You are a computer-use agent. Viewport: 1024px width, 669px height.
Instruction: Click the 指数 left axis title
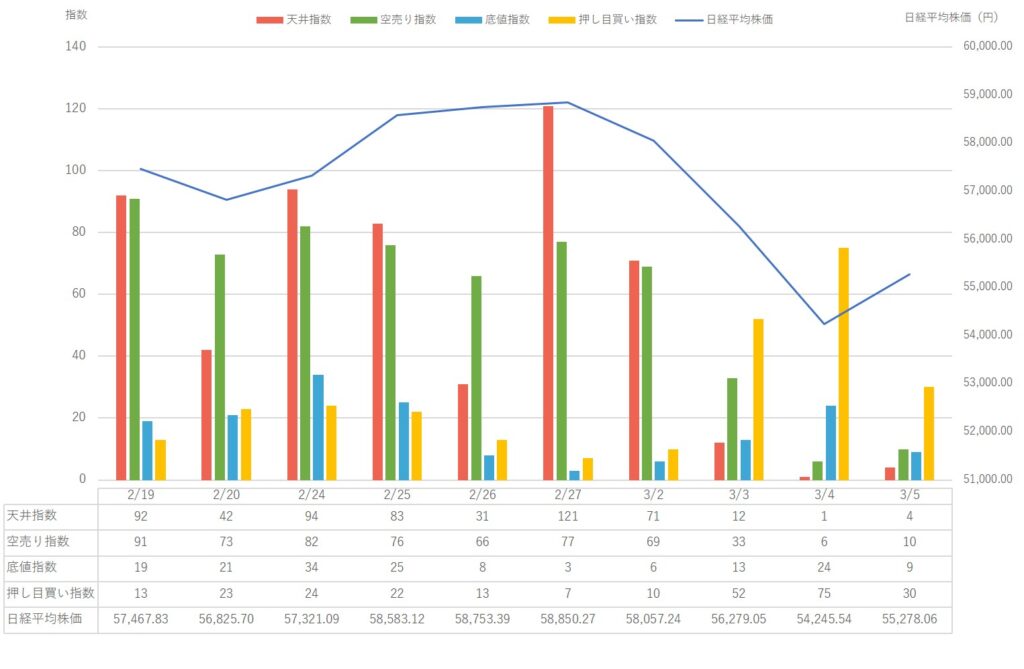pyautogui.click(x=77, y=16)
